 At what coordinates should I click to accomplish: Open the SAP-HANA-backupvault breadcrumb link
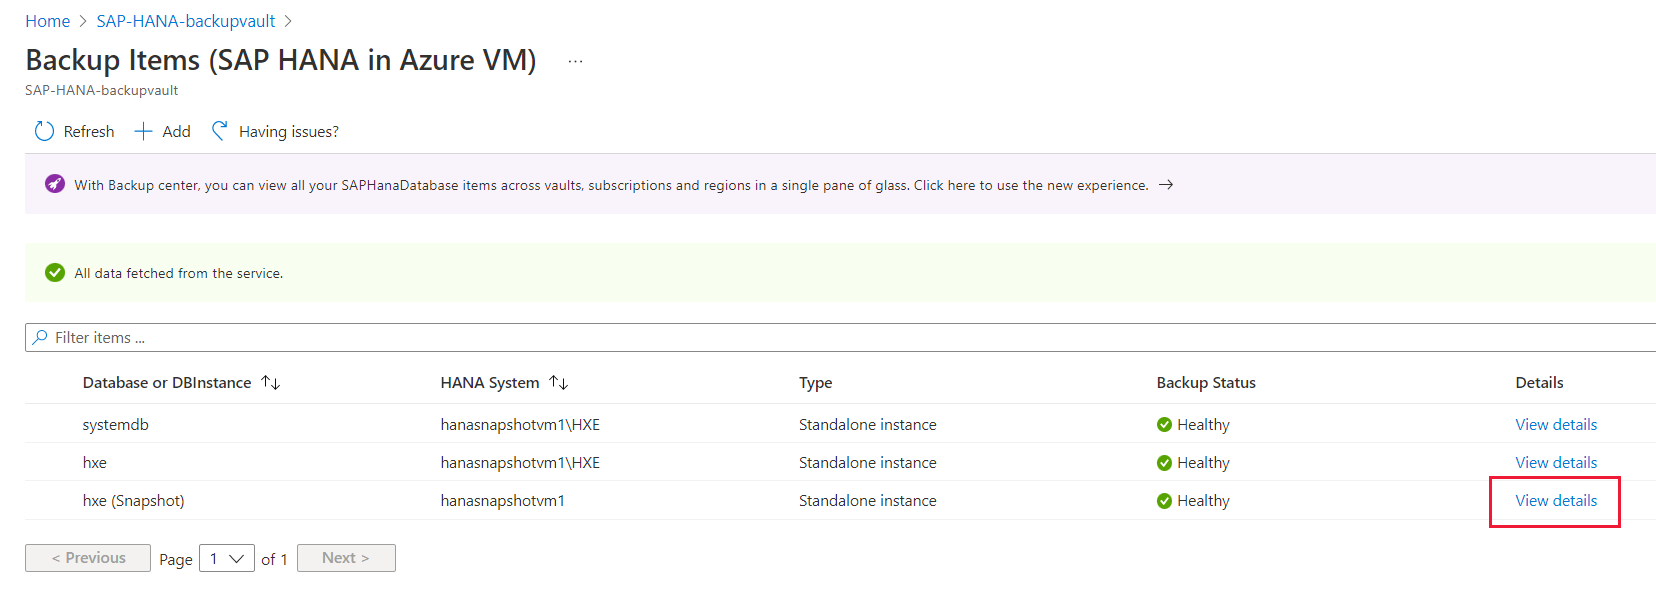click(x=185, y=21)
